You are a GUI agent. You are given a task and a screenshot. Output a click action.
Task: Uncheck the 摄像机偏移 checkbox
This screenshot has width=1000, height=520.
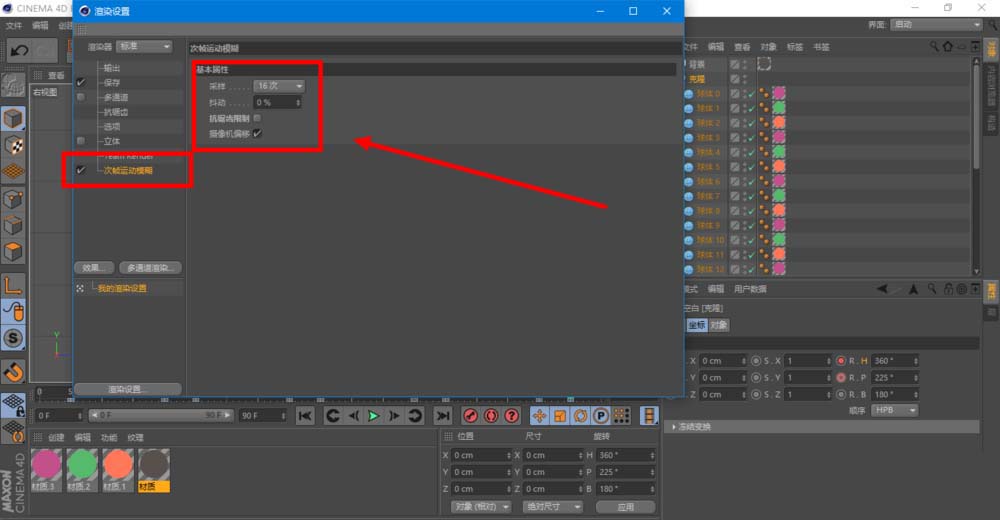coord(257,133)
